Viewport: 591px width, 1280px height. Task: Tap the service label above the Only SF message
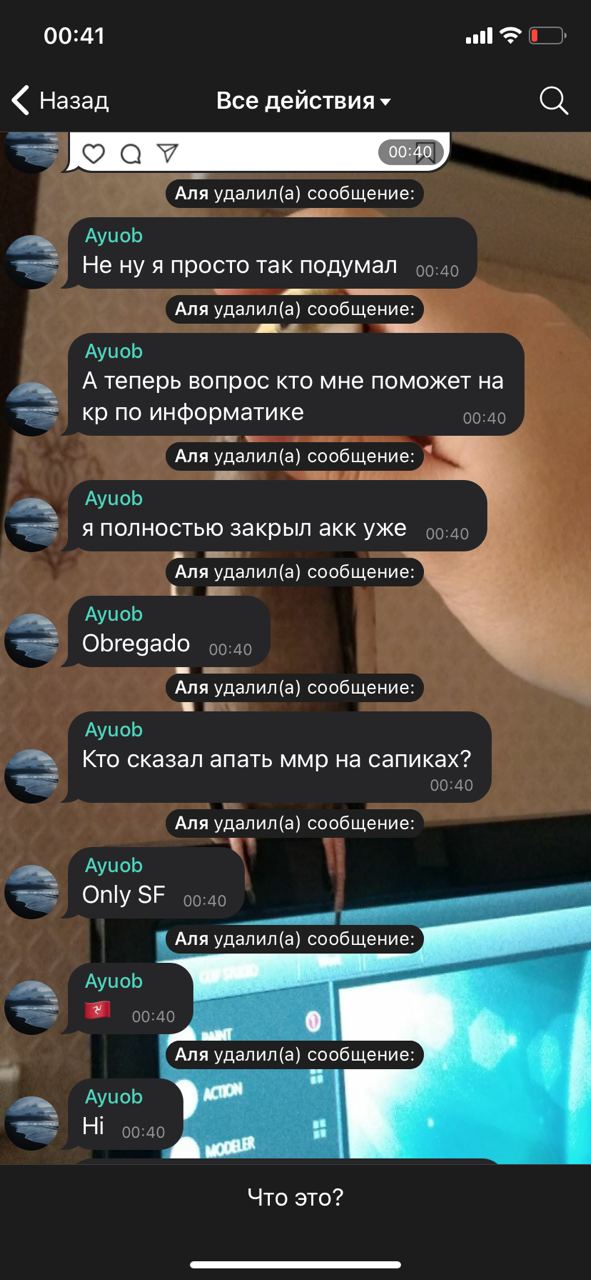295,823
